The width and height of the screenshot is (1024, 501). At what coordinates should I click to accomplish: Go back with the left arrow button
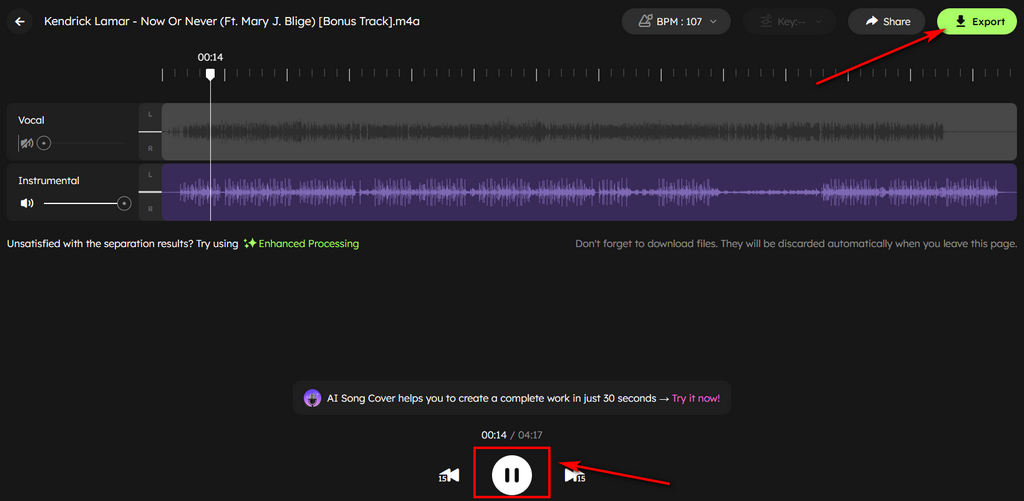20,22
